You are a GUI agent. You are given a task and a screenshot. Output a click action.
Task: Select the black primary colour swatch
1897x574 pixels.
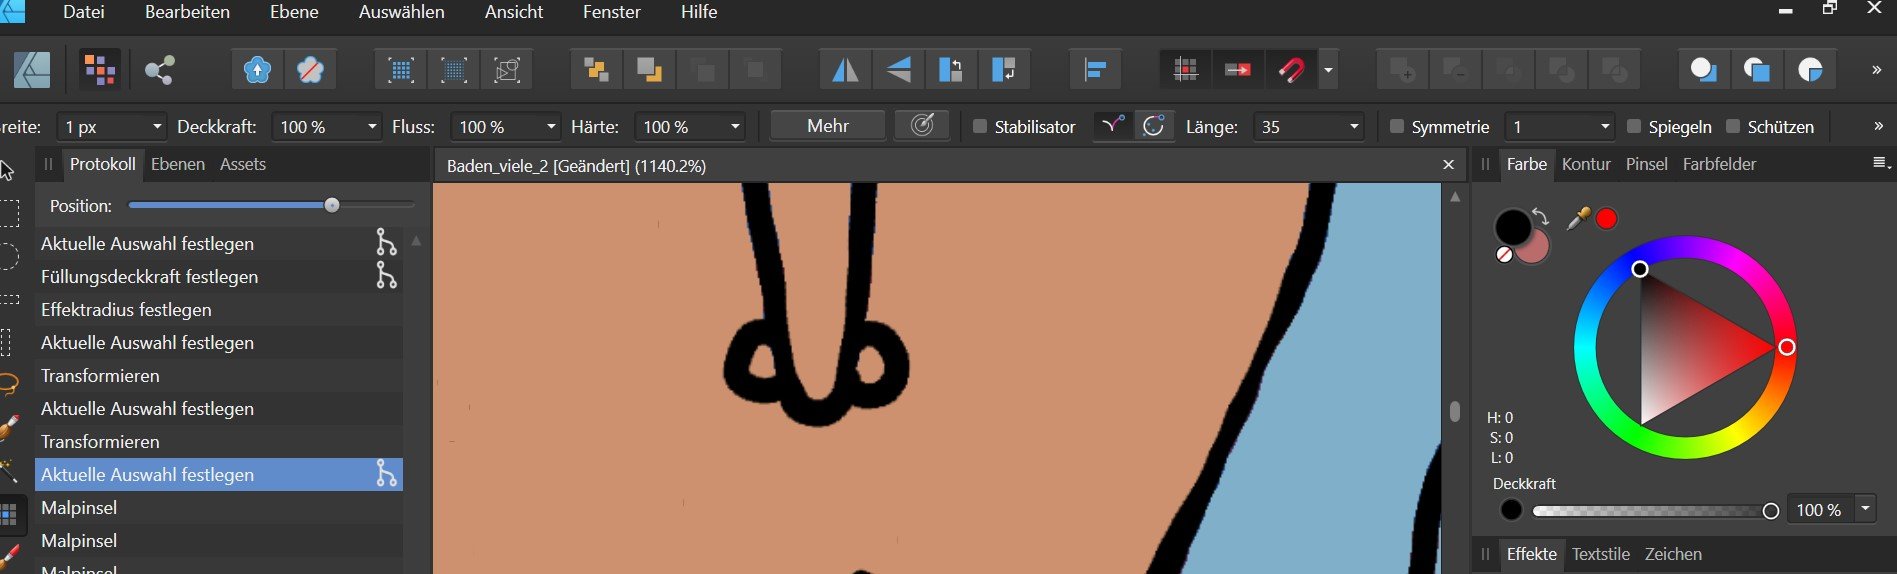(1512, 227)
